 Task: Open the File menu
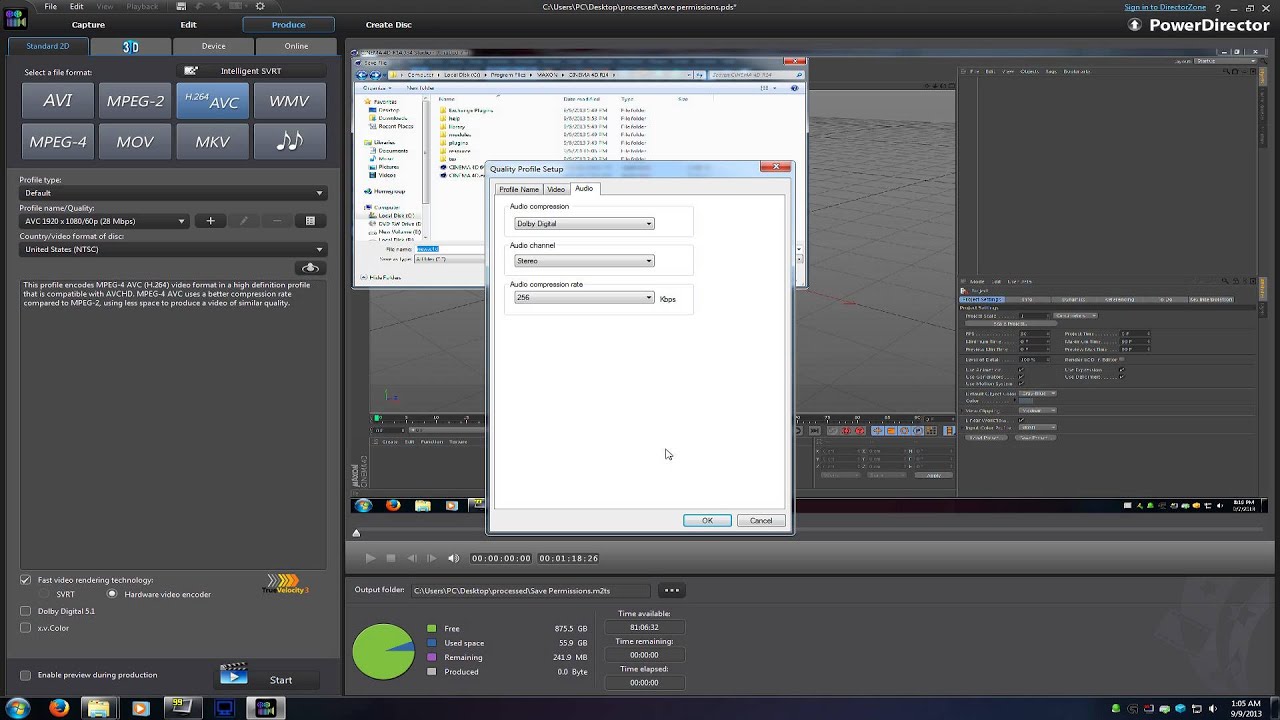coord(50,7)
